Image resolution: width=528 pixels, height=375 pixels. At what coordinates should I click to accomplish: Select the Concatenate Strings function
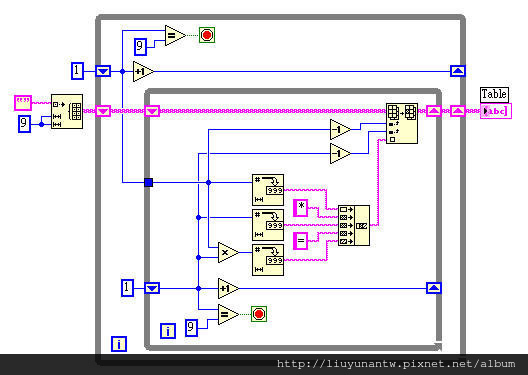coord(354,226)
